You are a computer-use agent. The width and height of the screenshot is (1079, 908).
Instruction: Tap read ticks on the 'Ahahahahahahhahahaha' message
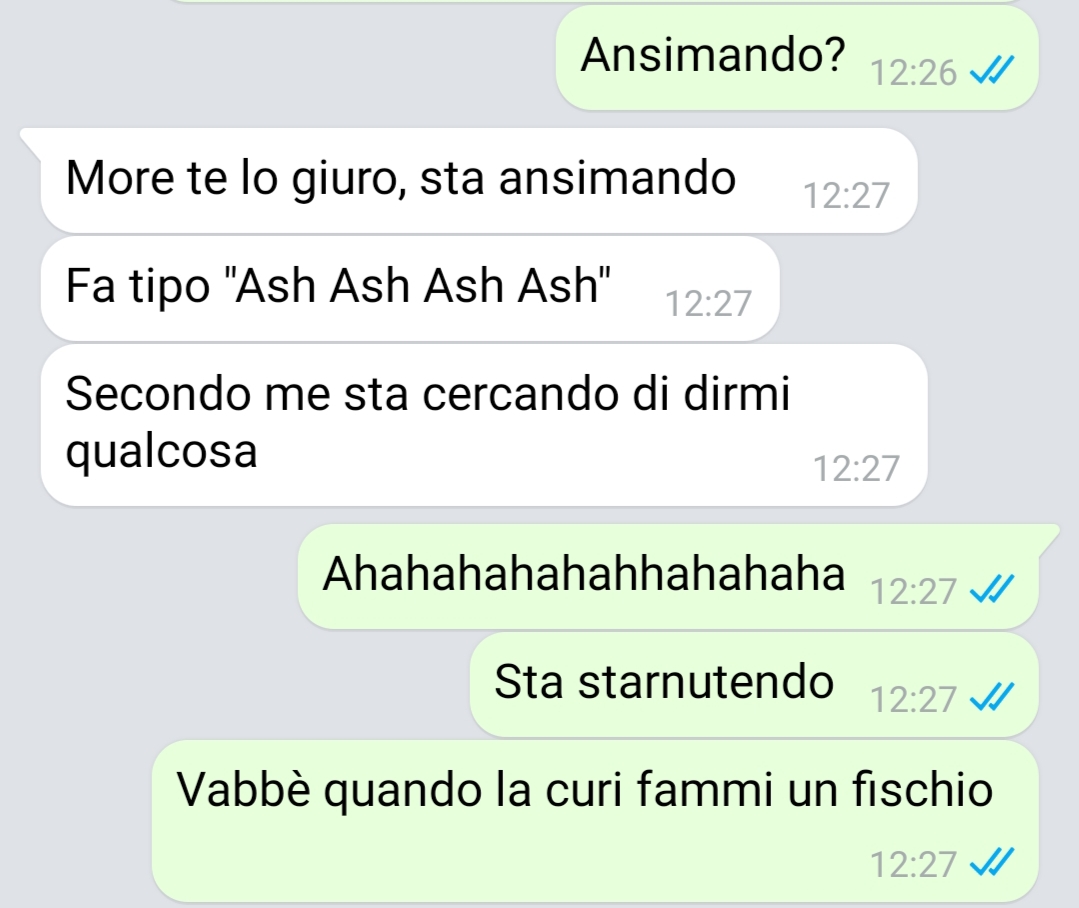[992, 590]
